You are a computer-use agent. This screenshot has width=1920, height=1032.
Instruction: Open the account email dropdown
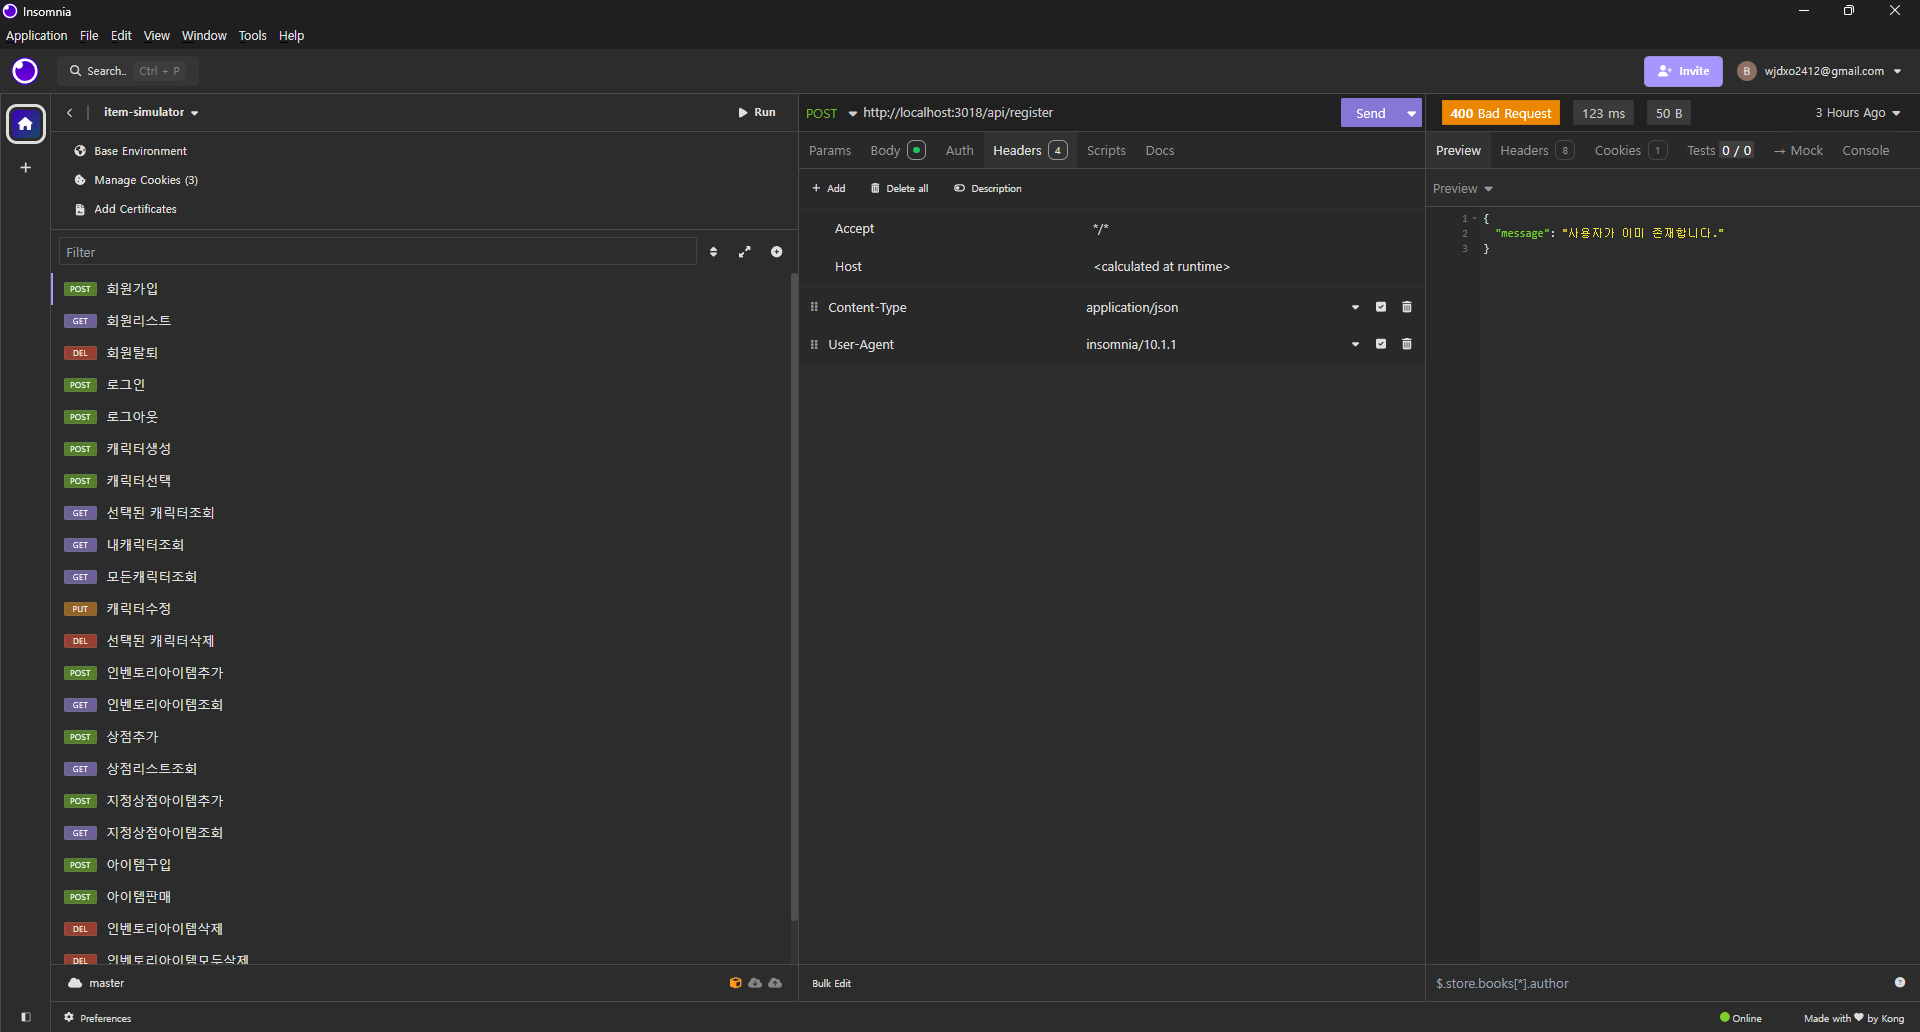(1820, 71)
